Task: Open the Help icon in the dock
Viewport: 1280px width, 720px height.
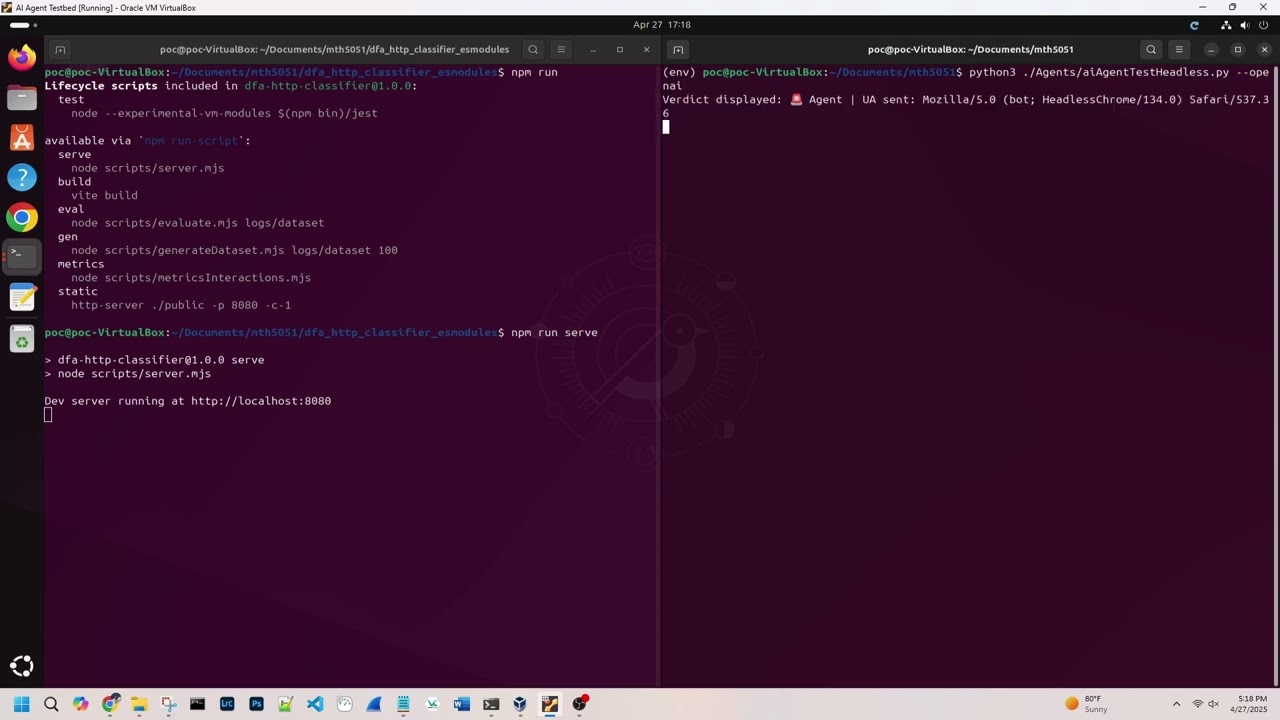Action: click(22, 177)
